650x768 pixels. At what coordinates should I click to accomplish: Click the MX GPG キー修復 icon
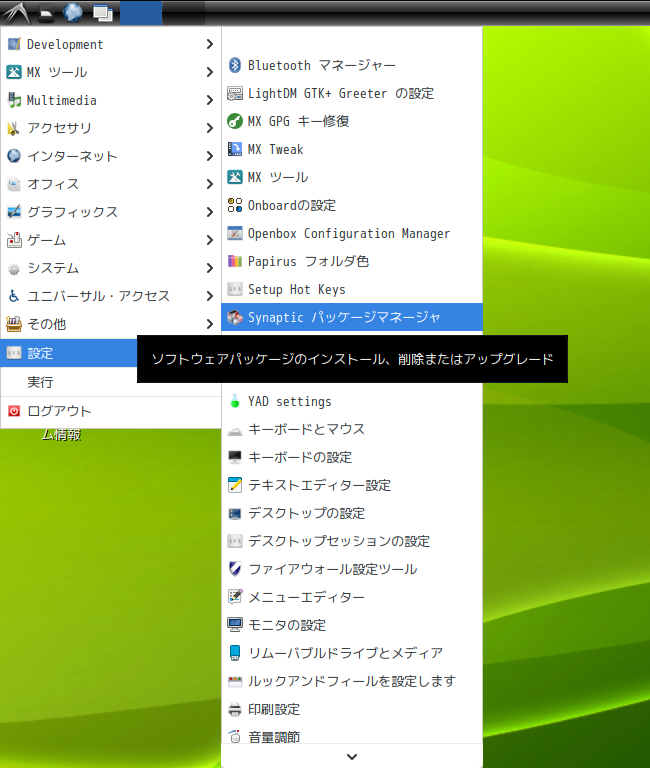(x=235, y=121)
